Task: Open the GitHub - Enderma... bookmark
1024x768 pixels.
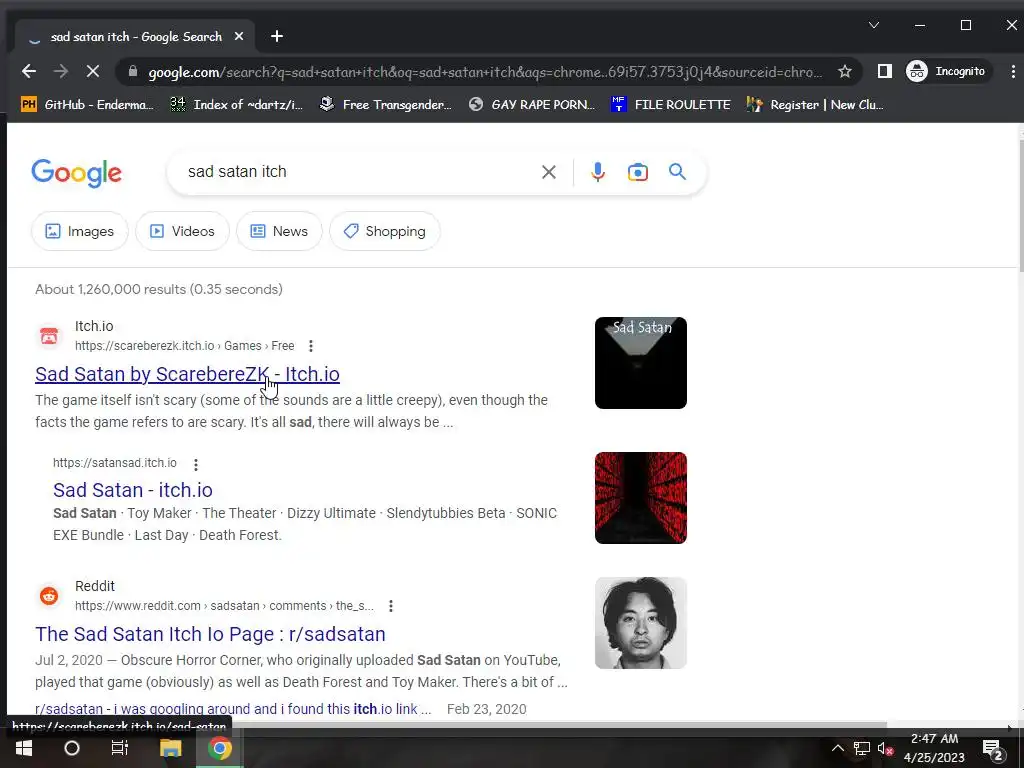Action: (x=88, y=104)
